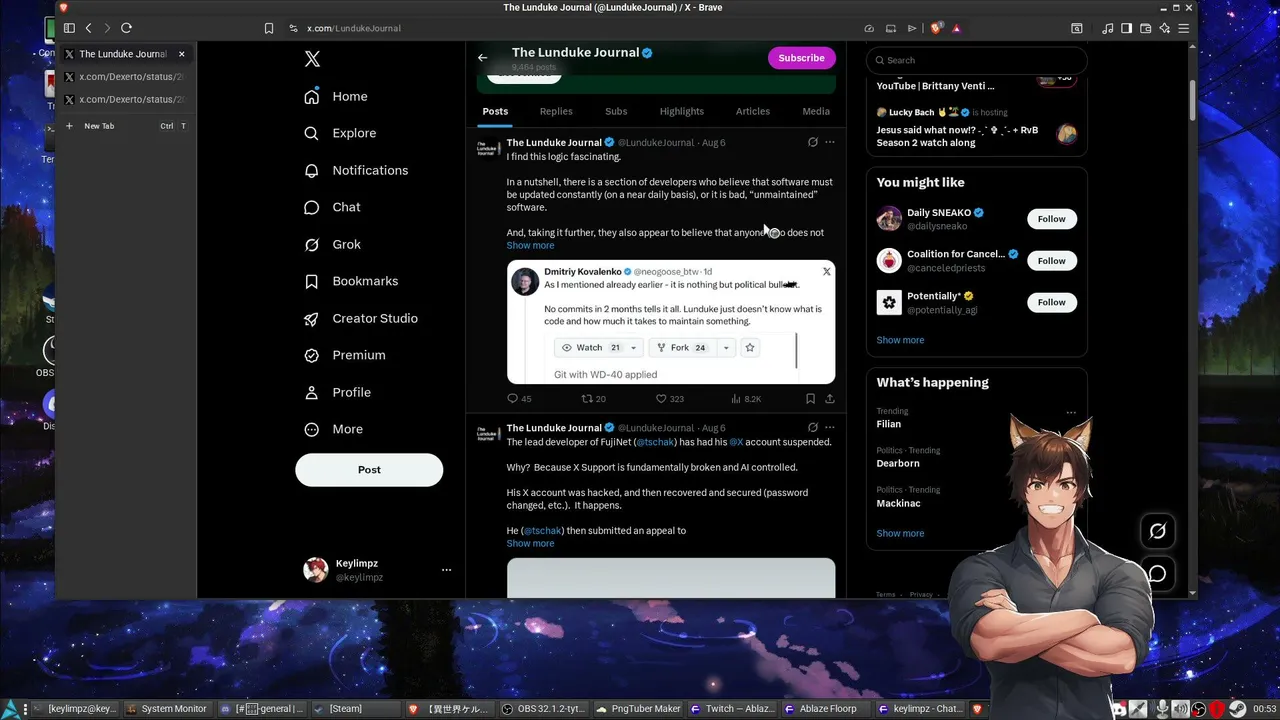Viewport: 1280px width, 720px height.
Task: Open Notifications in the X sidebar
Action: [x=356, y=170]
